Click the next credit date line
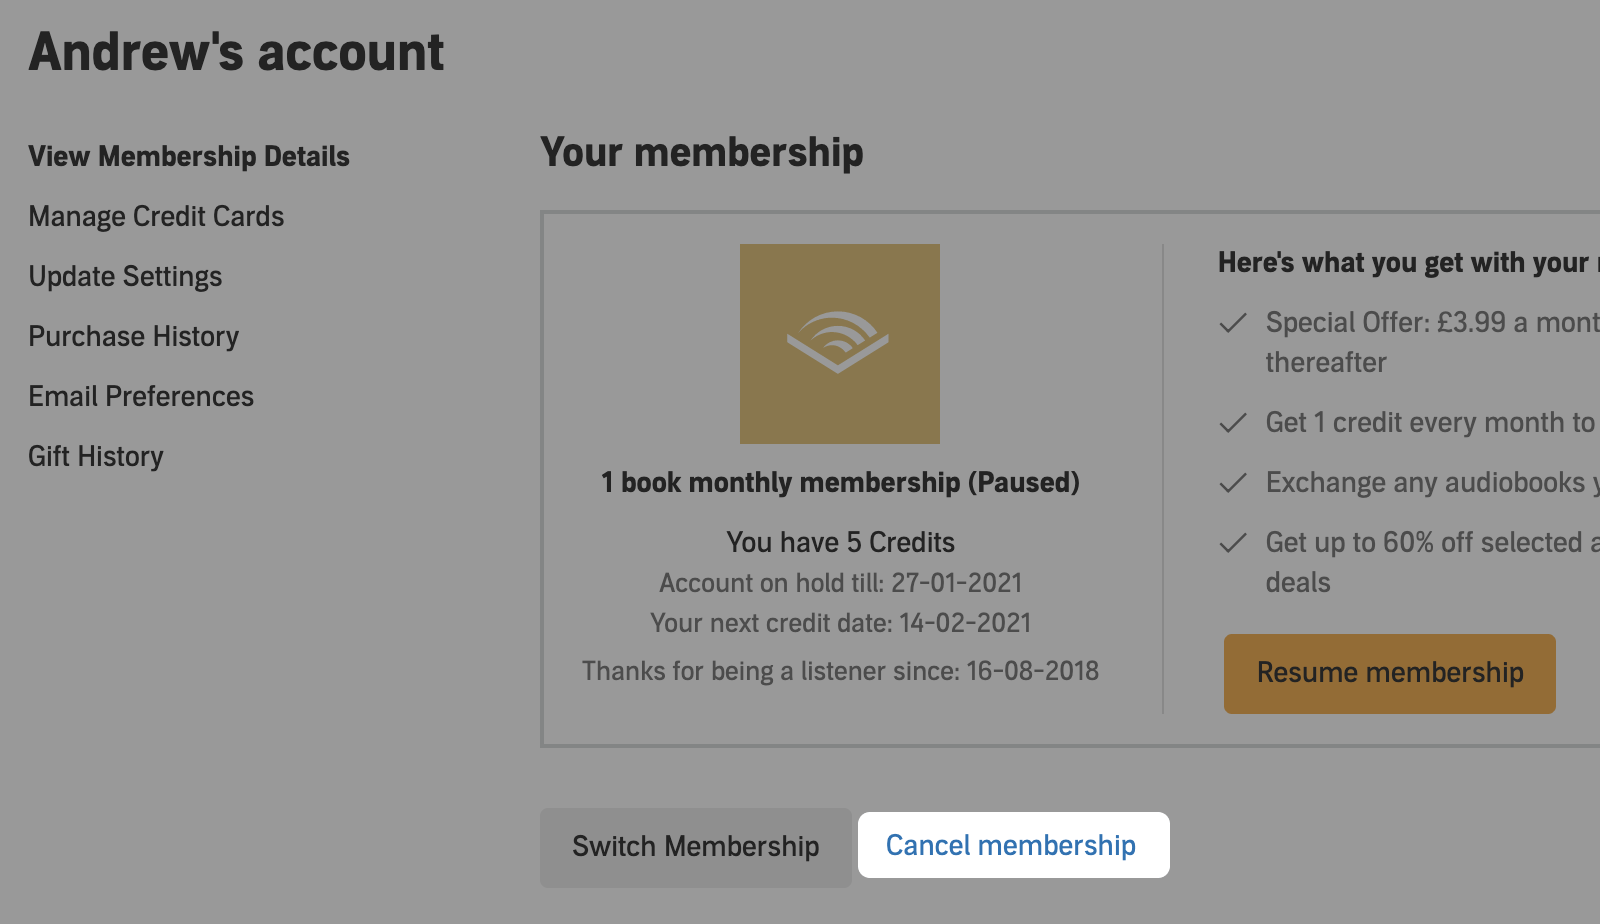Viewport: 1600px width, 924px height. point(840,623)
